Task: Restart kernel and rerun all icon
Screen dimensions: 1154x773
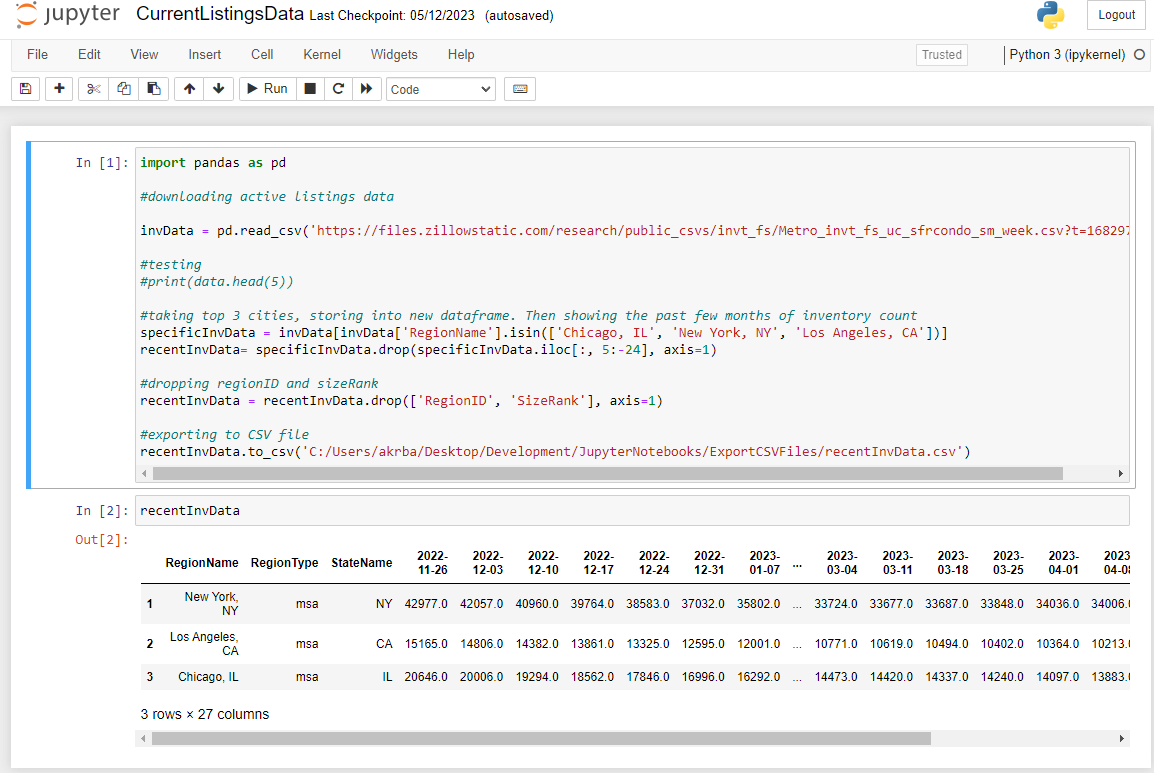Action: pyautogui.click(x=367, y=89)
